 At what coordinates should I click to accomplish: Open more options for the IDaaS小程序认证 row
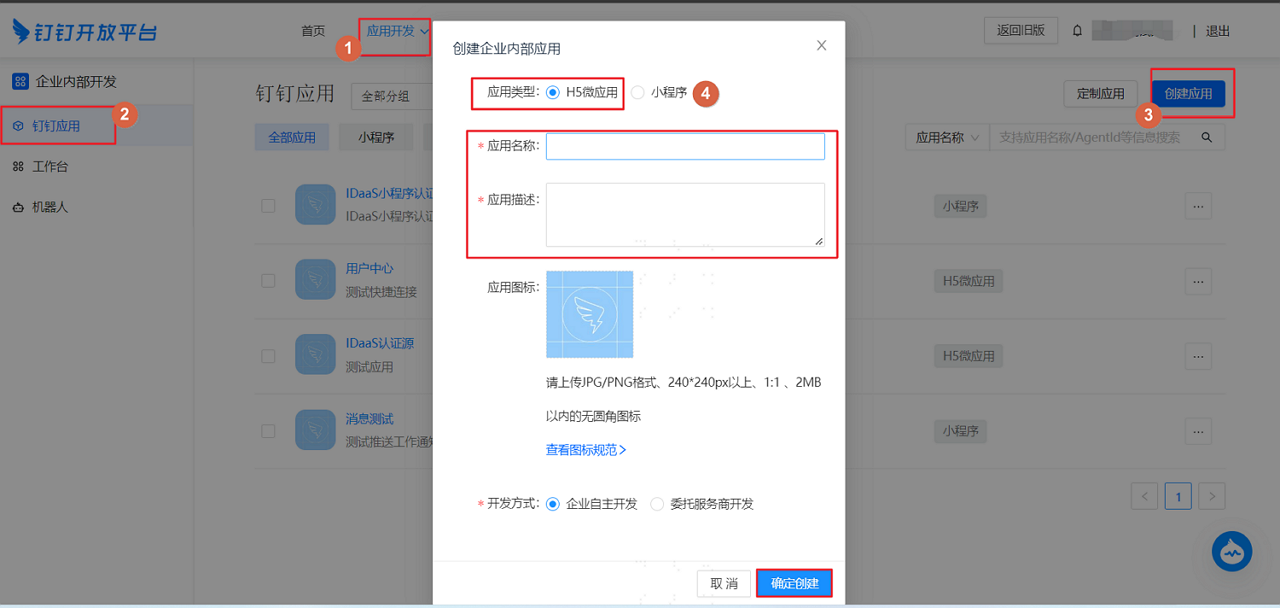1198,206
